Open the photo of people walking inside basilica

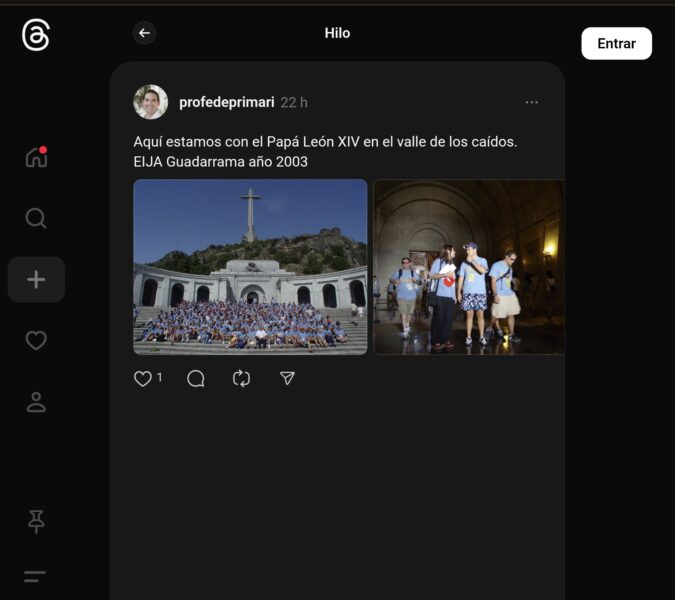(x=469, y=267)
